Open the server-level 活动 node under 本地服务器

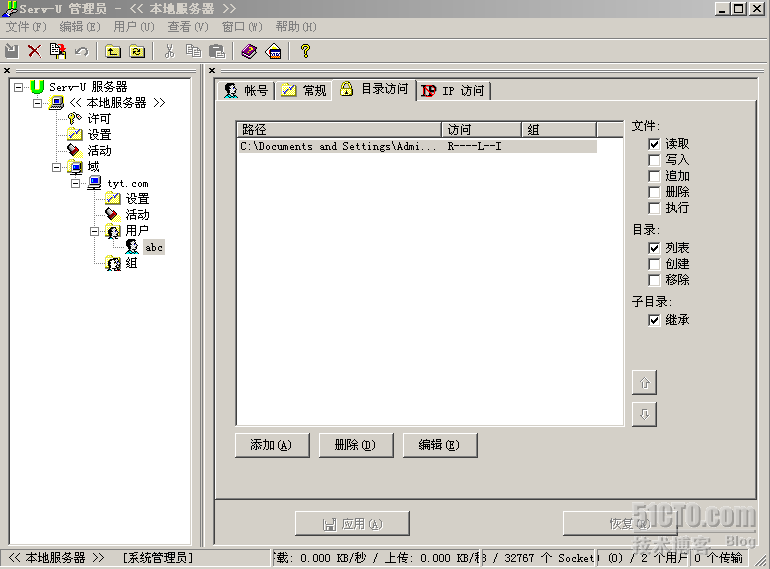(x=99, y=150)
